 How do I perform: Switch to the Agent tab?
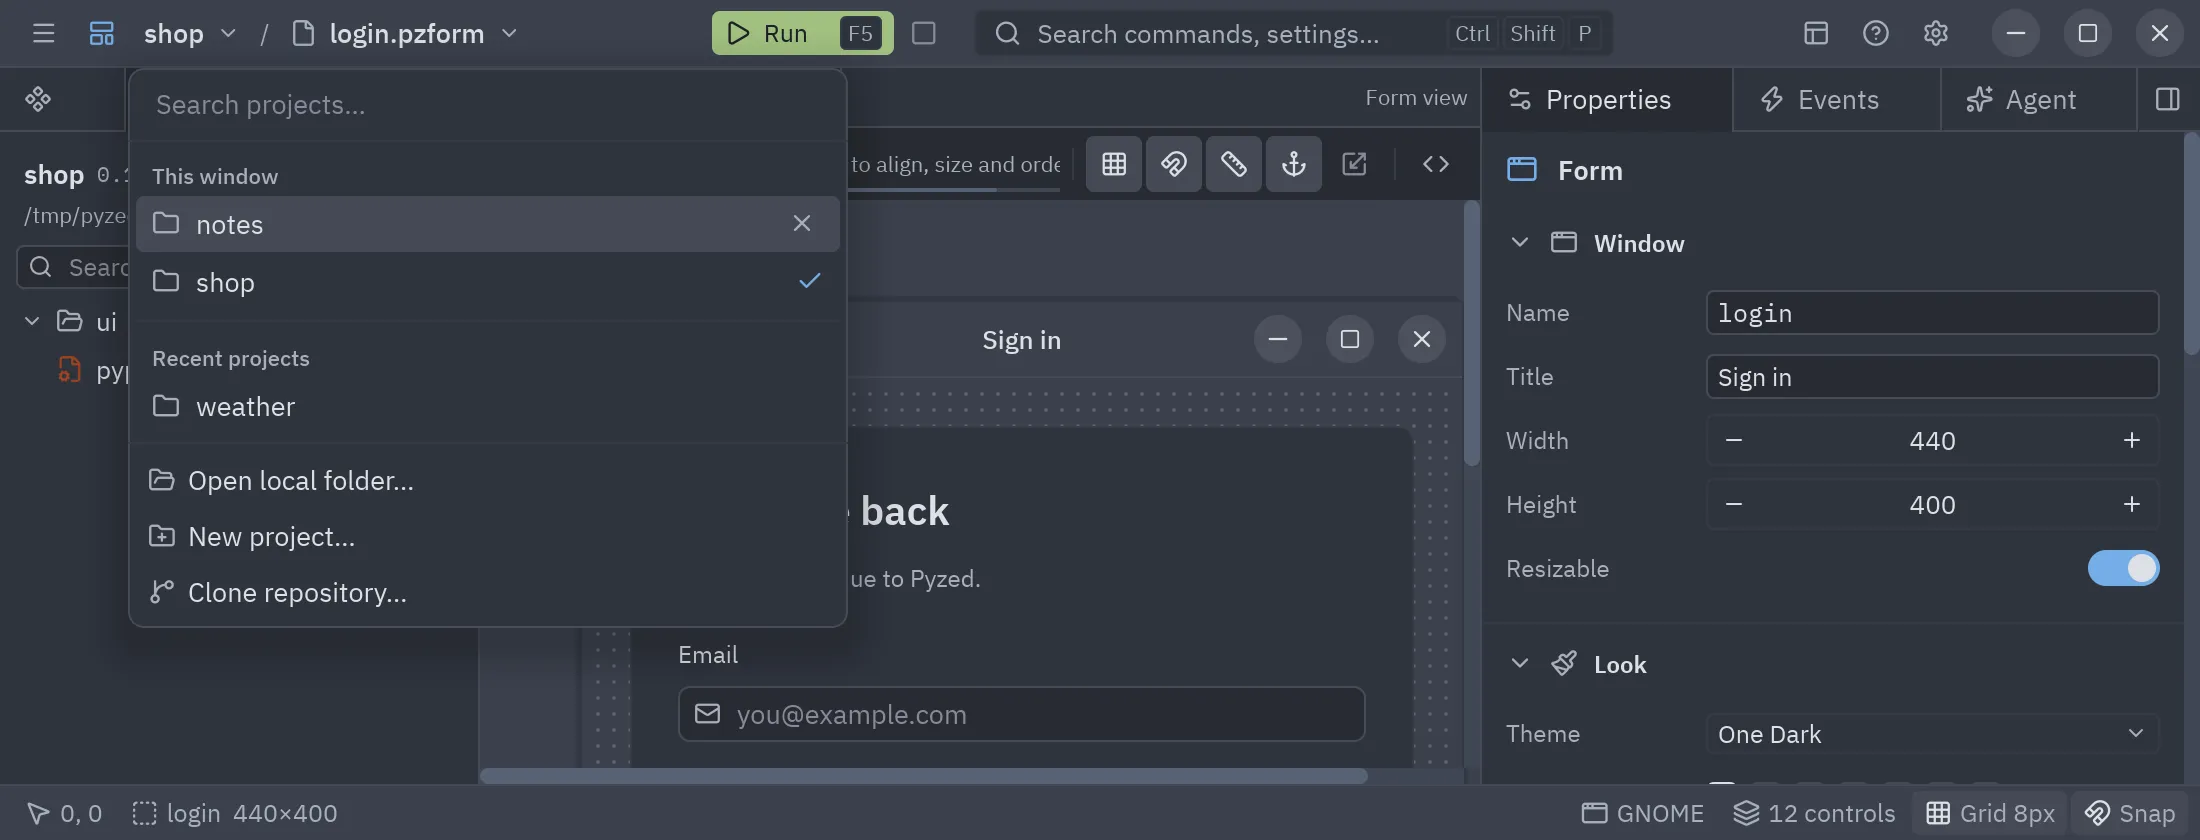click(x=2038, y=99)
